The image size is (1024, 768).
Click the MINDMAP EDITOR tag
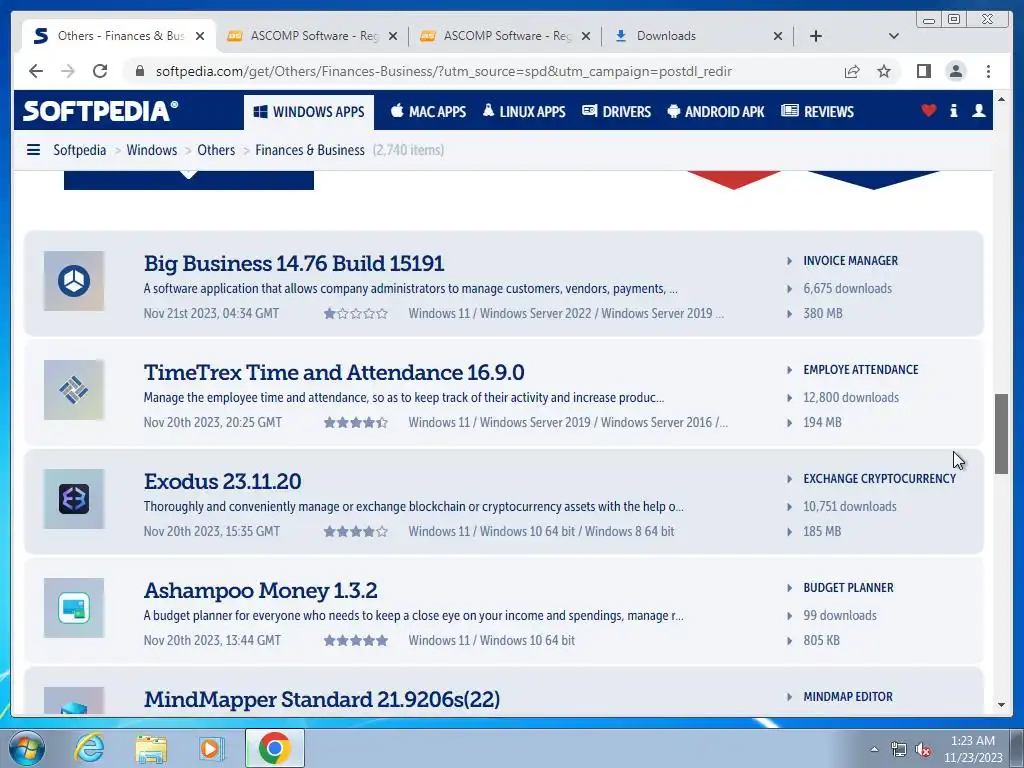pos(848,697)
